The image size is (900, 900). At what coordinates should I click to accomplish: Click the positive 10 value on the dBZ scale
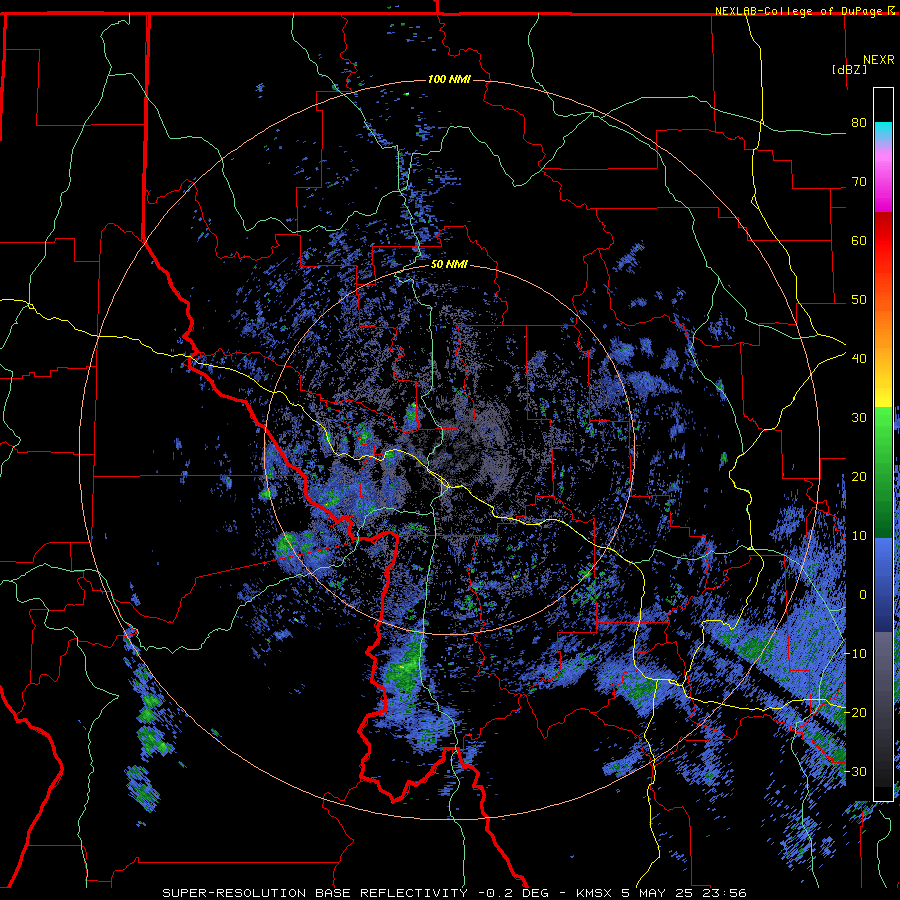pos(859,536)
